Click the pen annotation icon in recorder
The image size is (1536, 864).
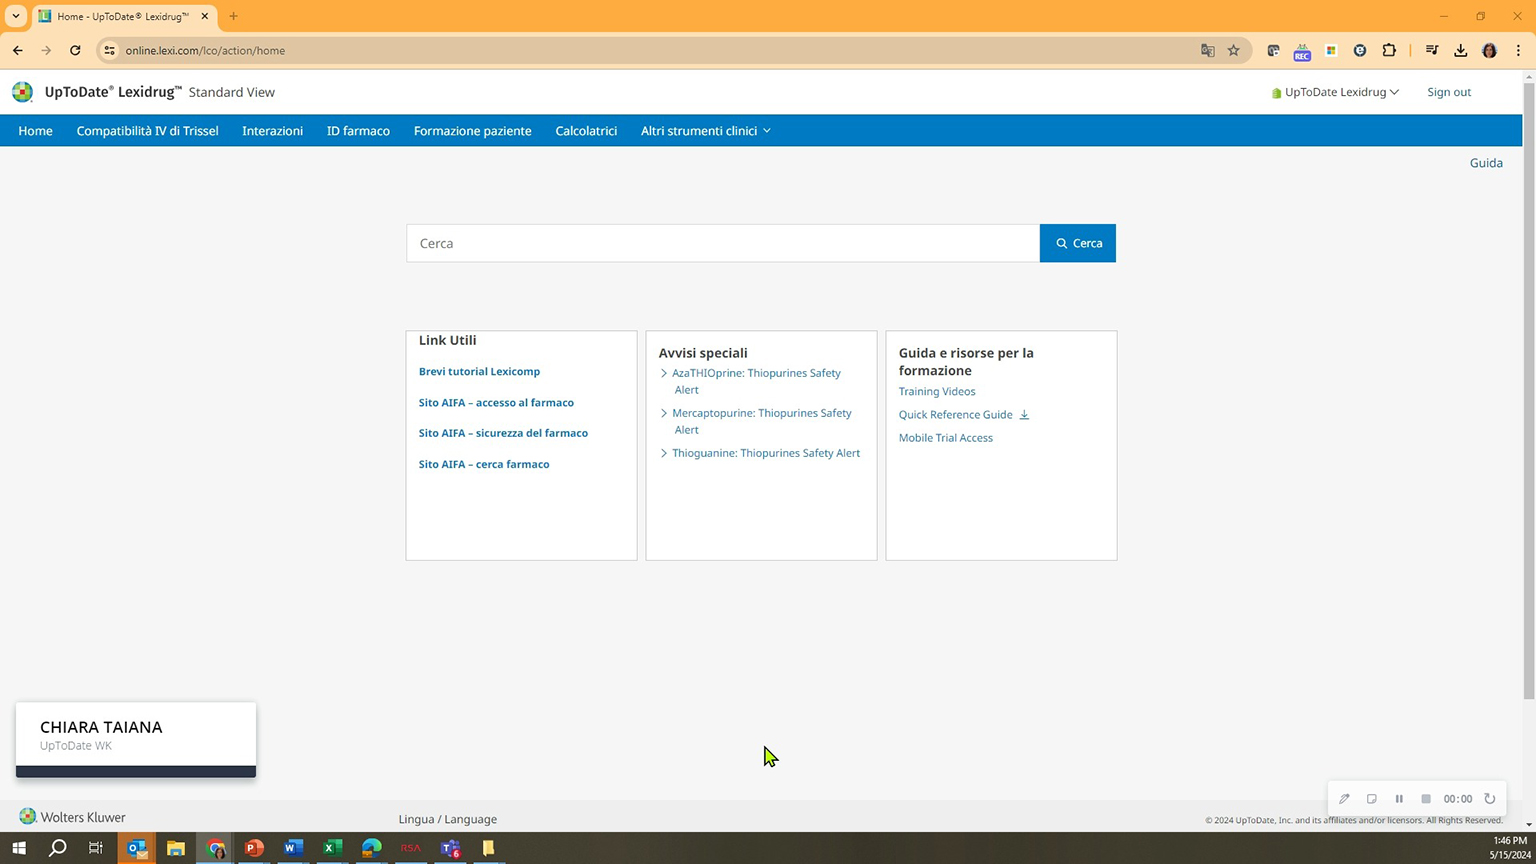(1344, 799)
